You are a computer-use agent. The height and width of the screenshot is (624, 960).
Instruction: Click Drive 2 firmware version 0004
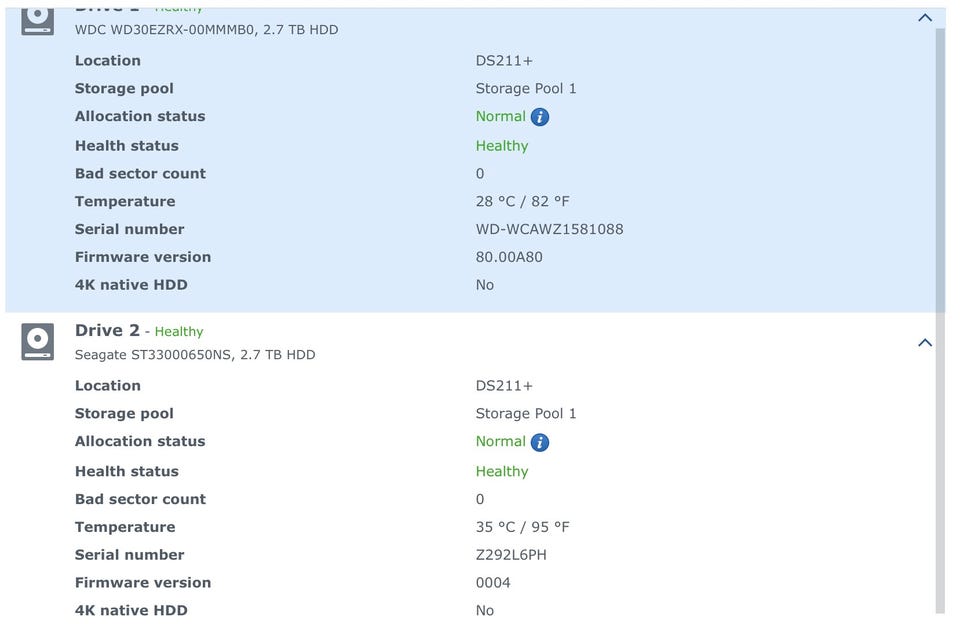[x=493, y=583]
